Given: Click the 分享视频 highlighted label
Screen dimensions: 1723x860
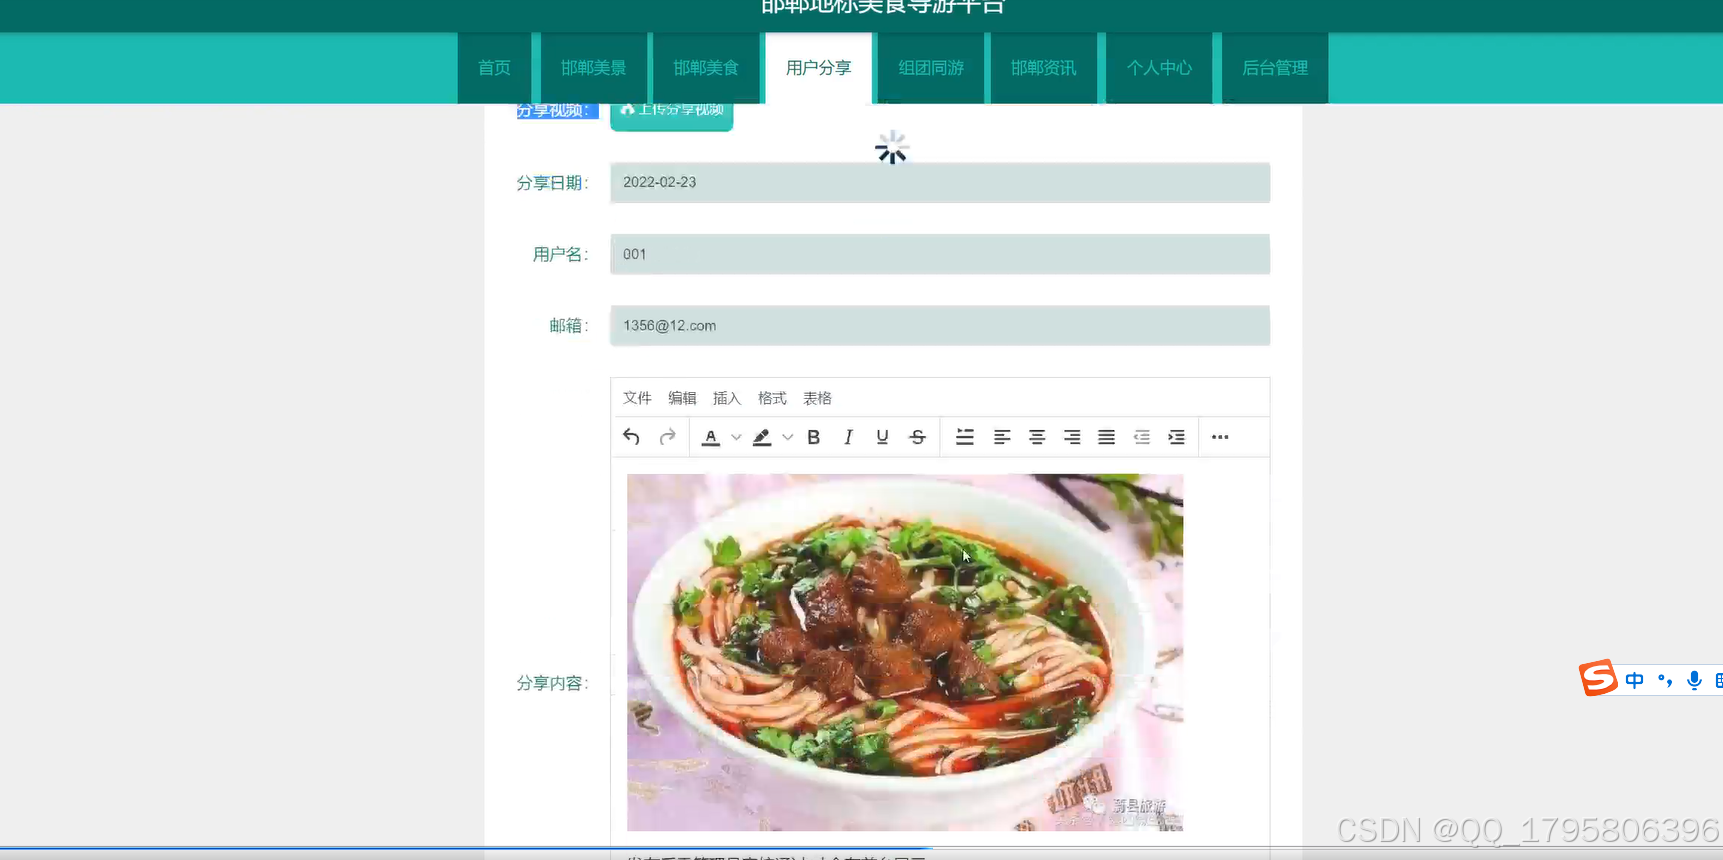Looking at the screenshot, I should 557,111.
